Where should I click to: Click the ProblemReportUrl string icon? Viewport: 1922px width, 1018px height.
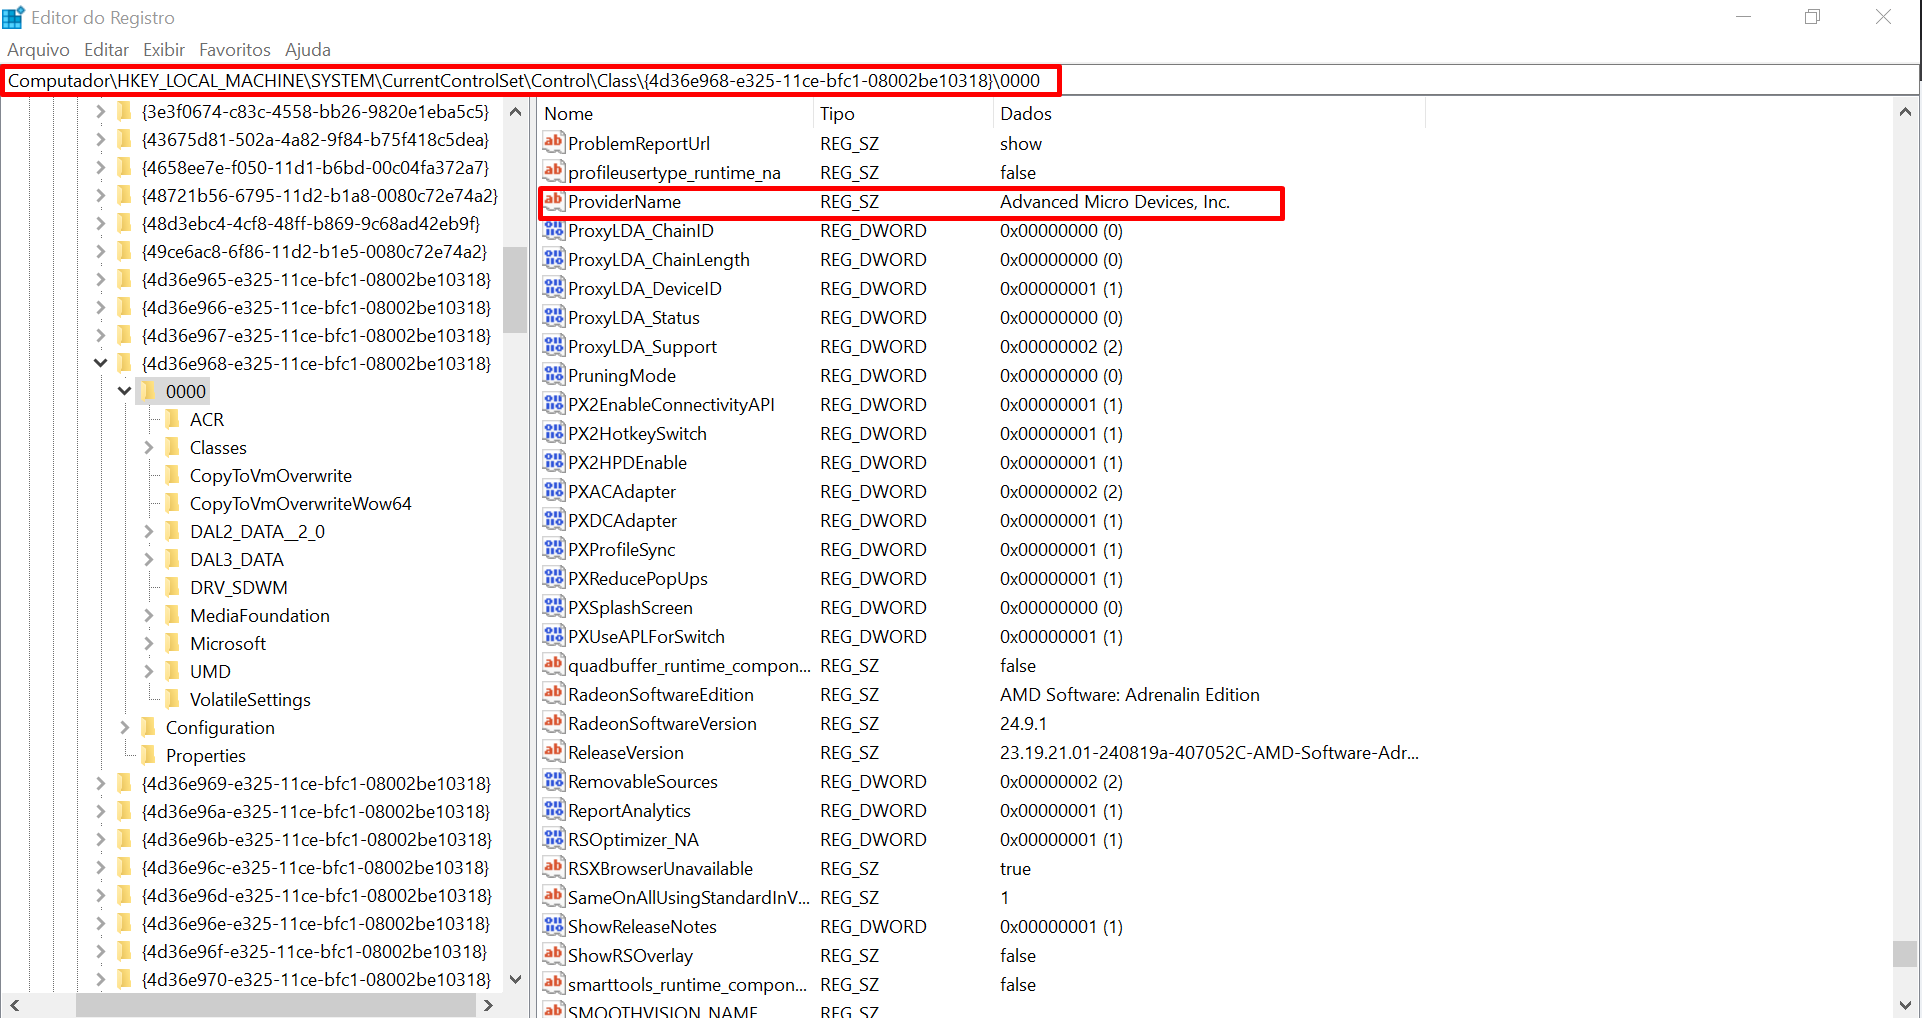tap(554, 143)
